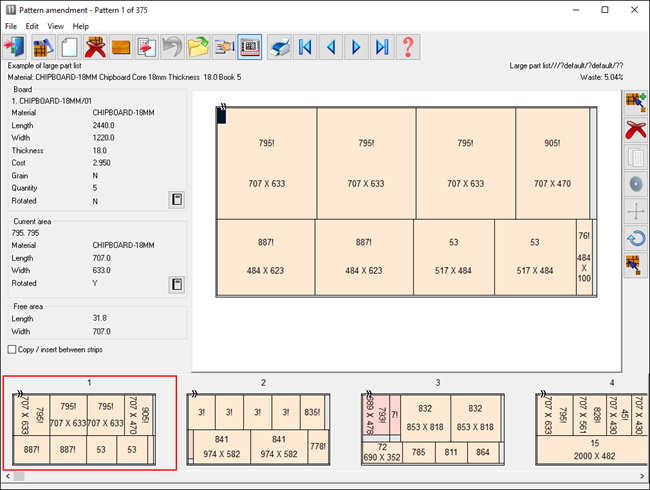The image size is (650, 490).
Task: Click the print icon in toolbar
Action: (x=281, y=47)
